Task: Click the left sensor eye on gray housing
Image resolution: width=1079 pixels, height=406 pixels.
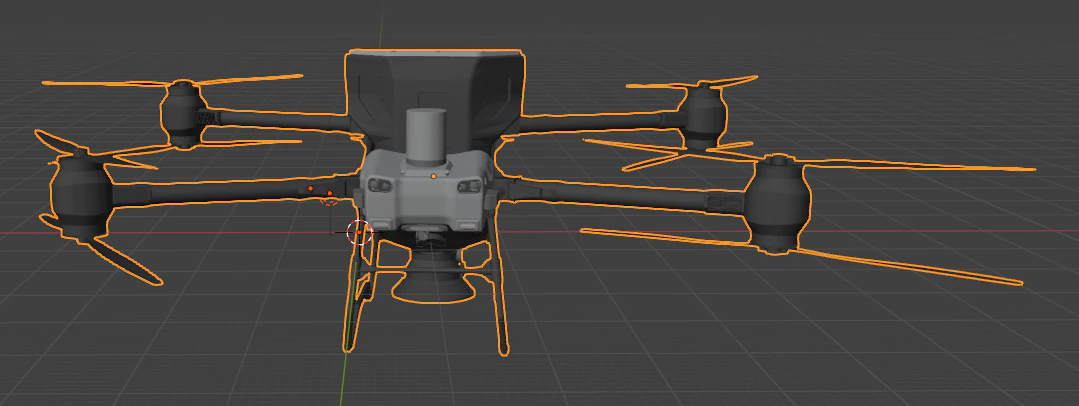Action: (x=380, y=184)
